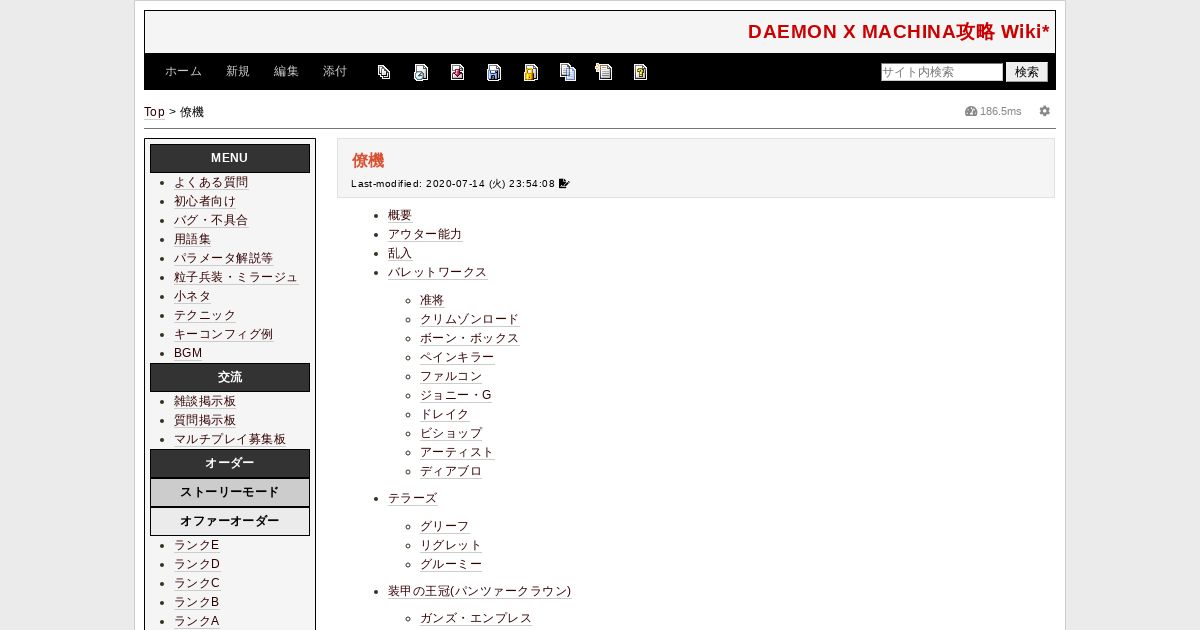The height and width of the screenshot is (630, 1200).
Task: Open the DAEMON X MACHINA攻略 Wiki* title link
Action: [899, 32]
